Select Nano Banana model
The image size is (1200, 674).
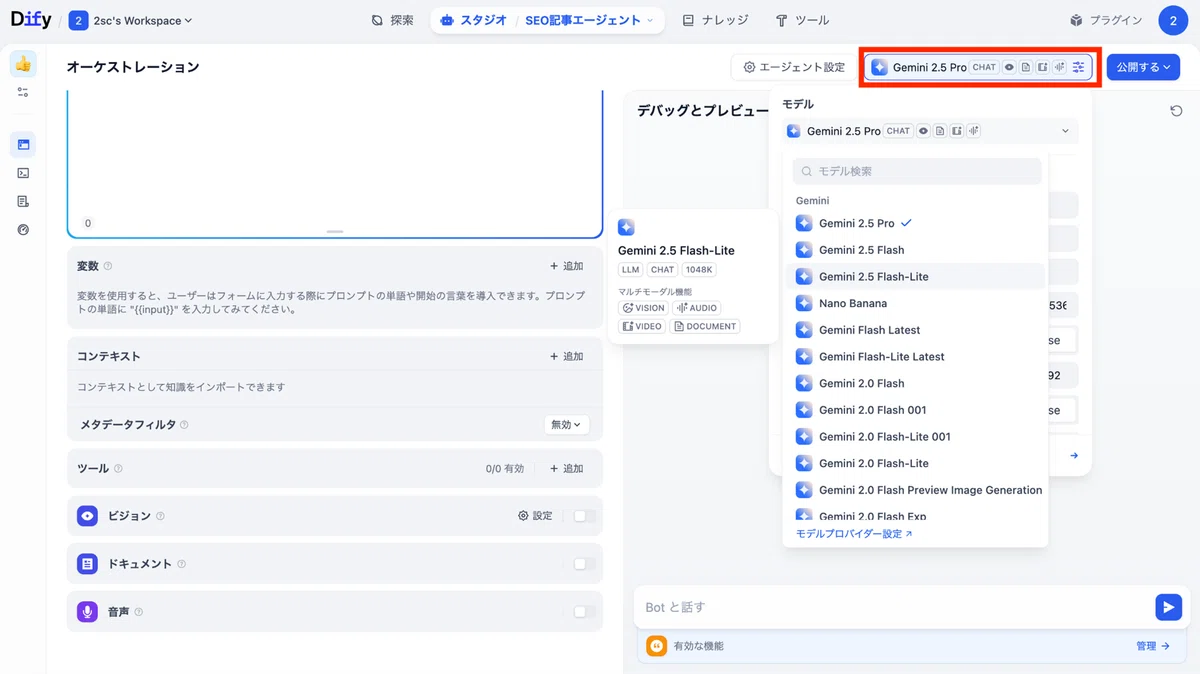916,303
